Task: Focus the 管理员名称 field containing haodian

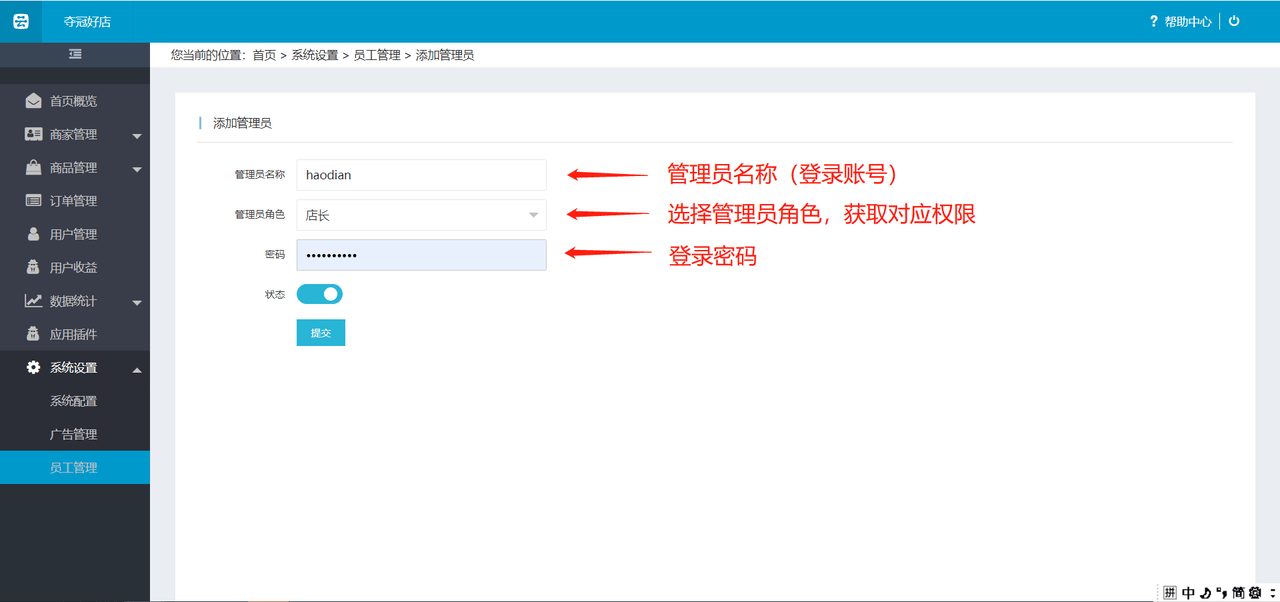Action: [422, 175]
